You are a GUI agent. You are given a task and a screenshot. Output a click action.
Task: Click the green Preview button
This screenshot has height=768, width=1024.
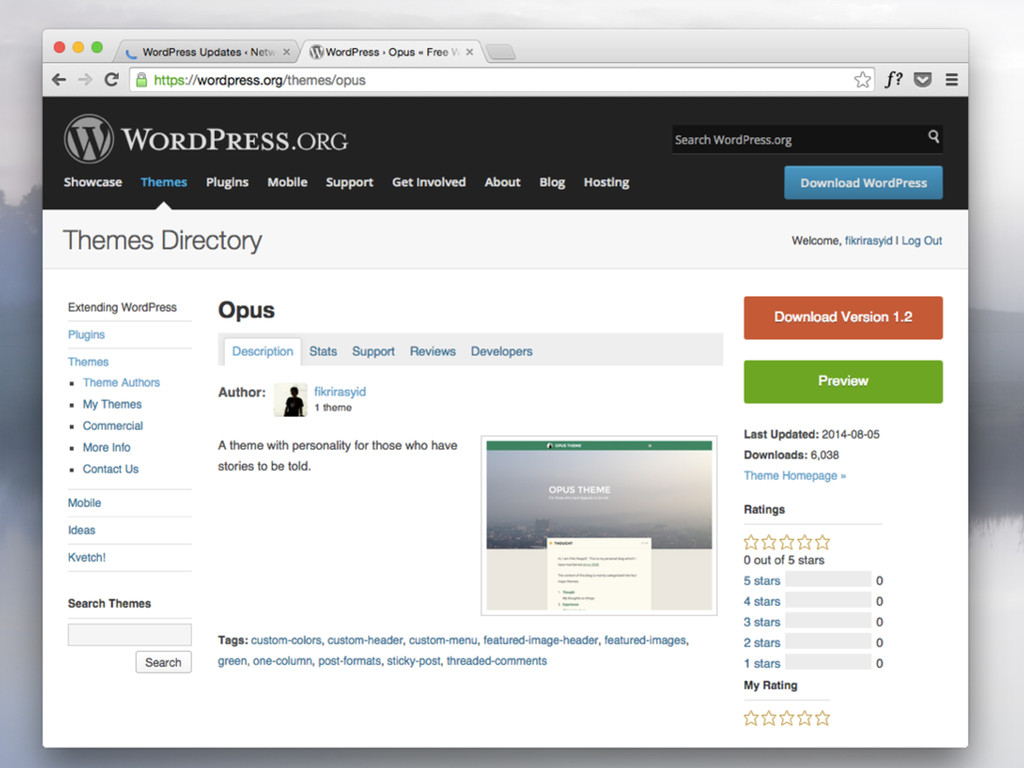pos(843,381)
